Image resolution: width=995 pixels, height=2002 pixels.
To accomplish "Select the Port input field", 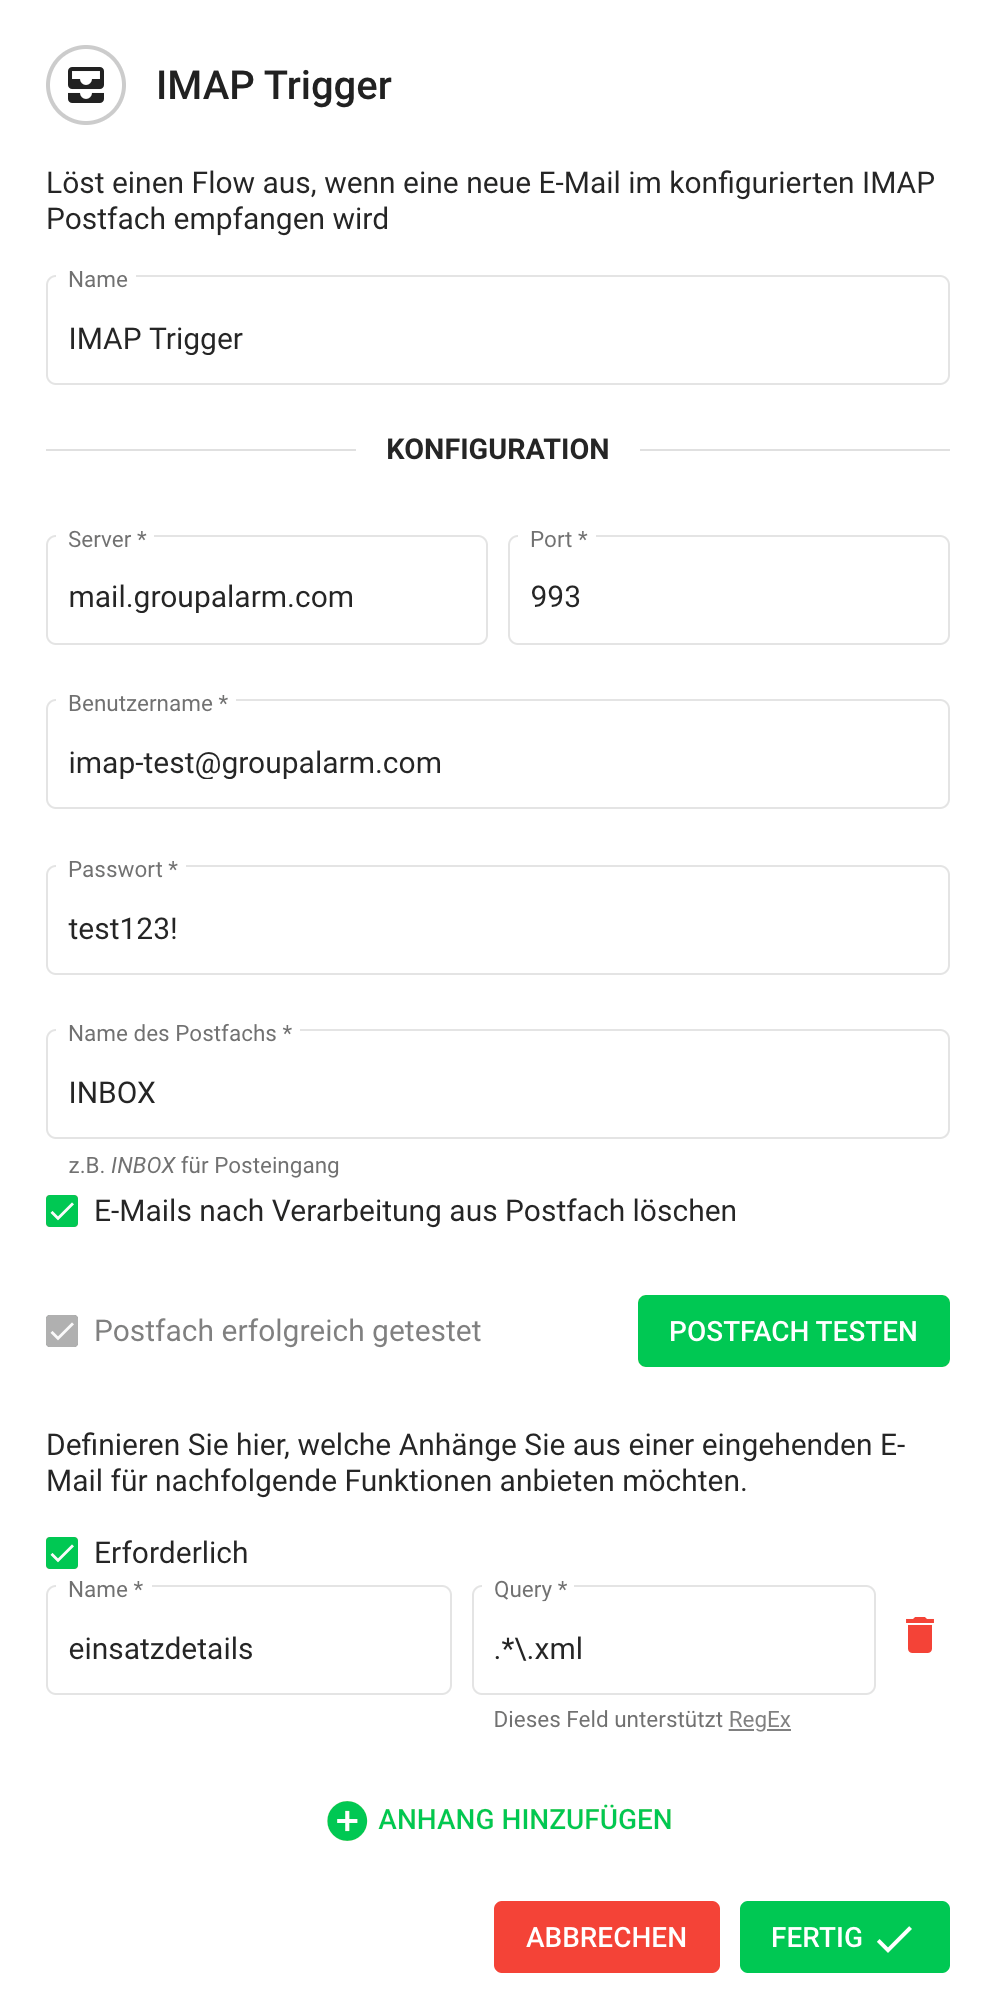I will pos(728,597).
